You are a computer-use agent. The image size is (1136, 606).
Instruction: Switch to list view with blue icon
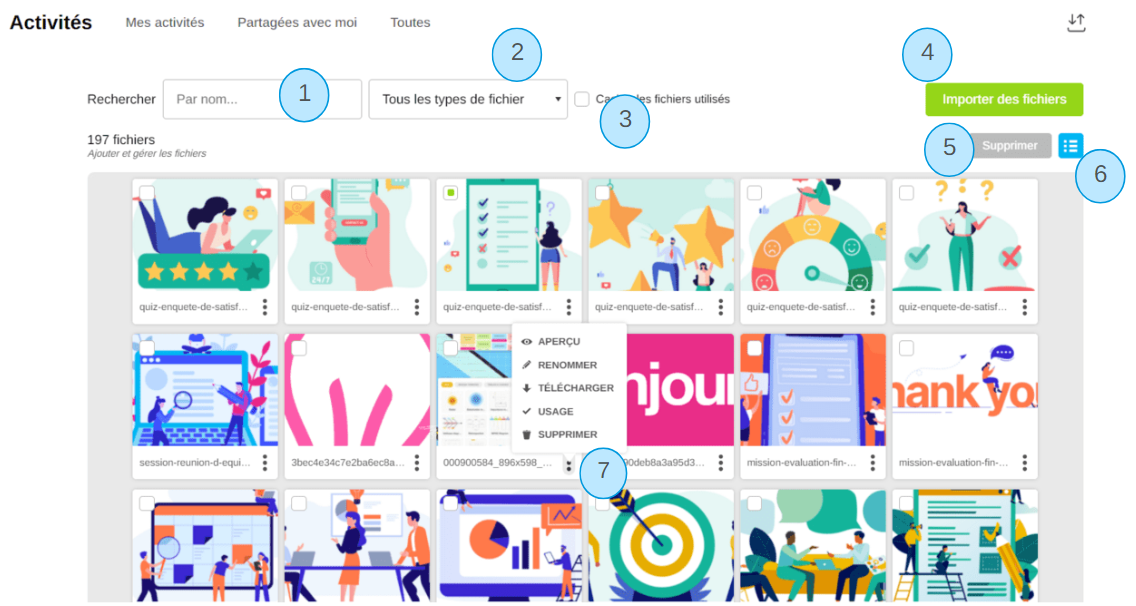[x=1070, y=146]
